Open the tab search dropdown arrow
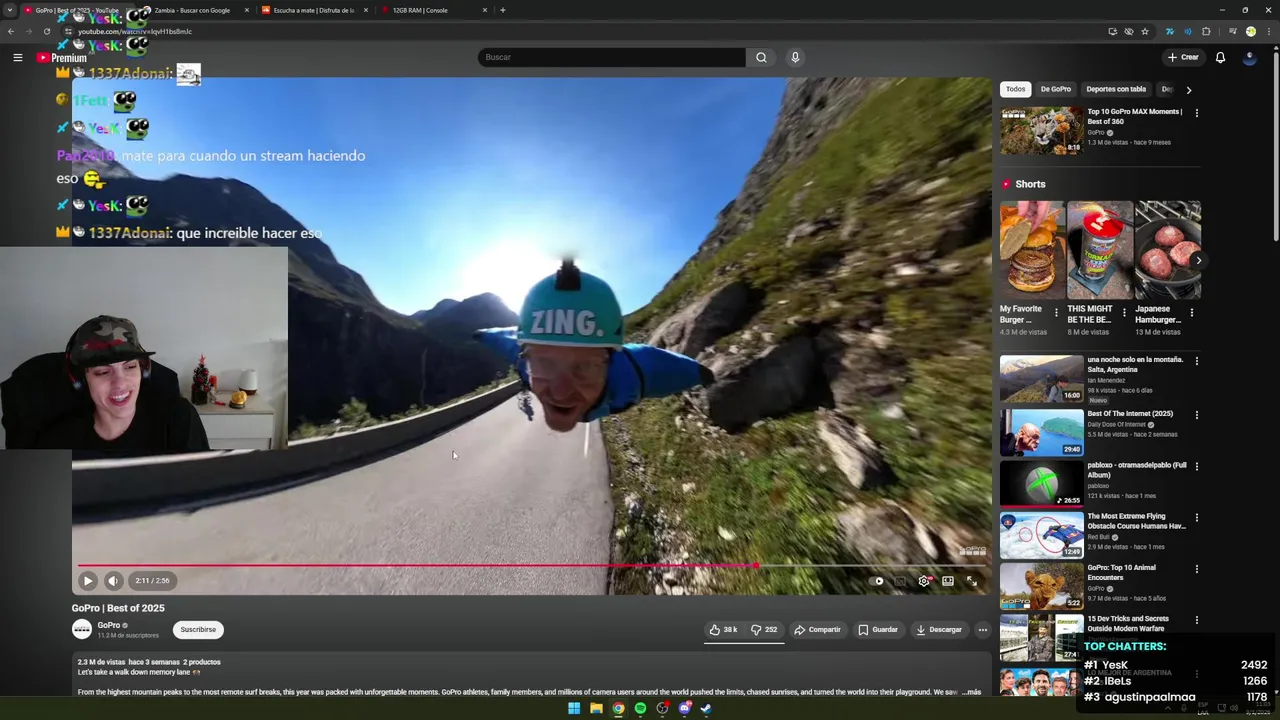Image resolution: width=1280 pixels, height=720 pixels. click(10, 10)
